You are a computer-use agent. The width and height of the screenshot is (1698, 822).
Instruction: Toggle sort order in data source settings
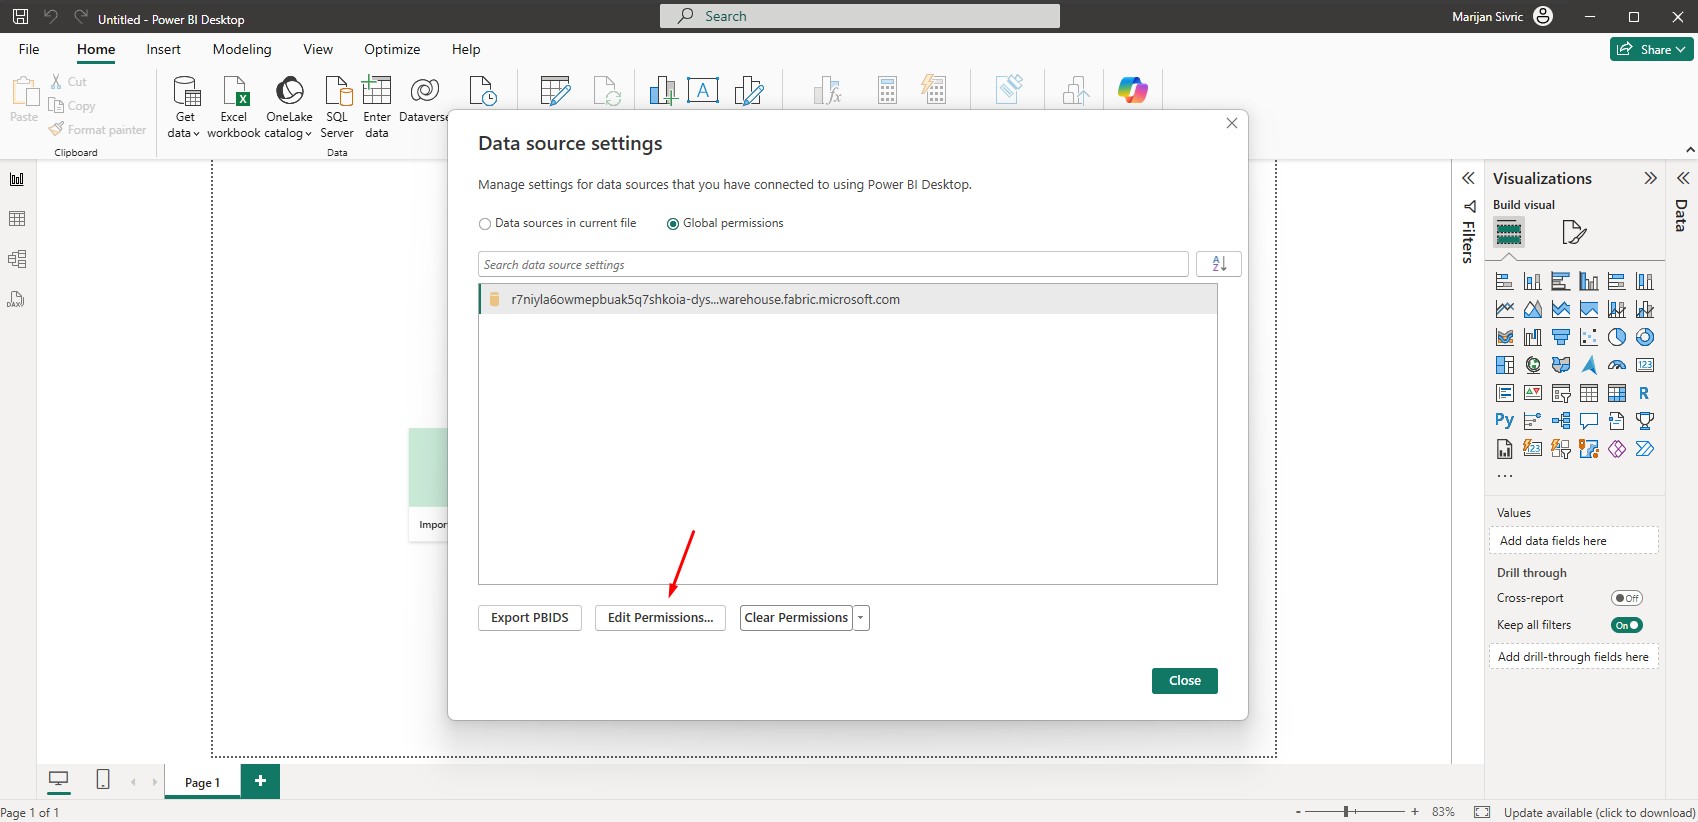coord(1219,264)
